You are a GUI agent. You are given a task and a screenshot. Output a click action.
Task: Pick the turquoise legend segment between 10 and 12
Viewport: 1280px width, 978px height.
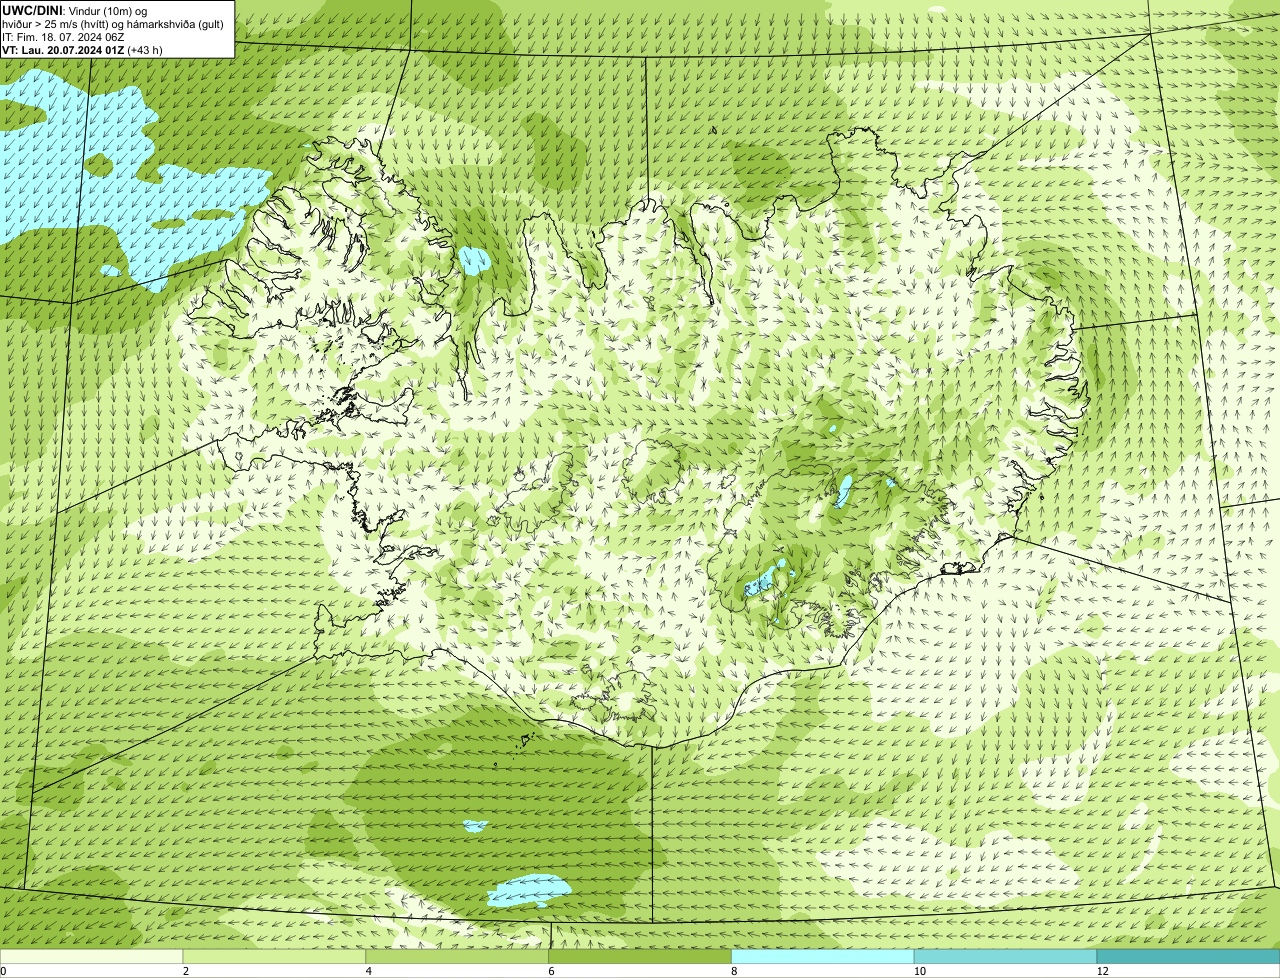coord(1006,956)
